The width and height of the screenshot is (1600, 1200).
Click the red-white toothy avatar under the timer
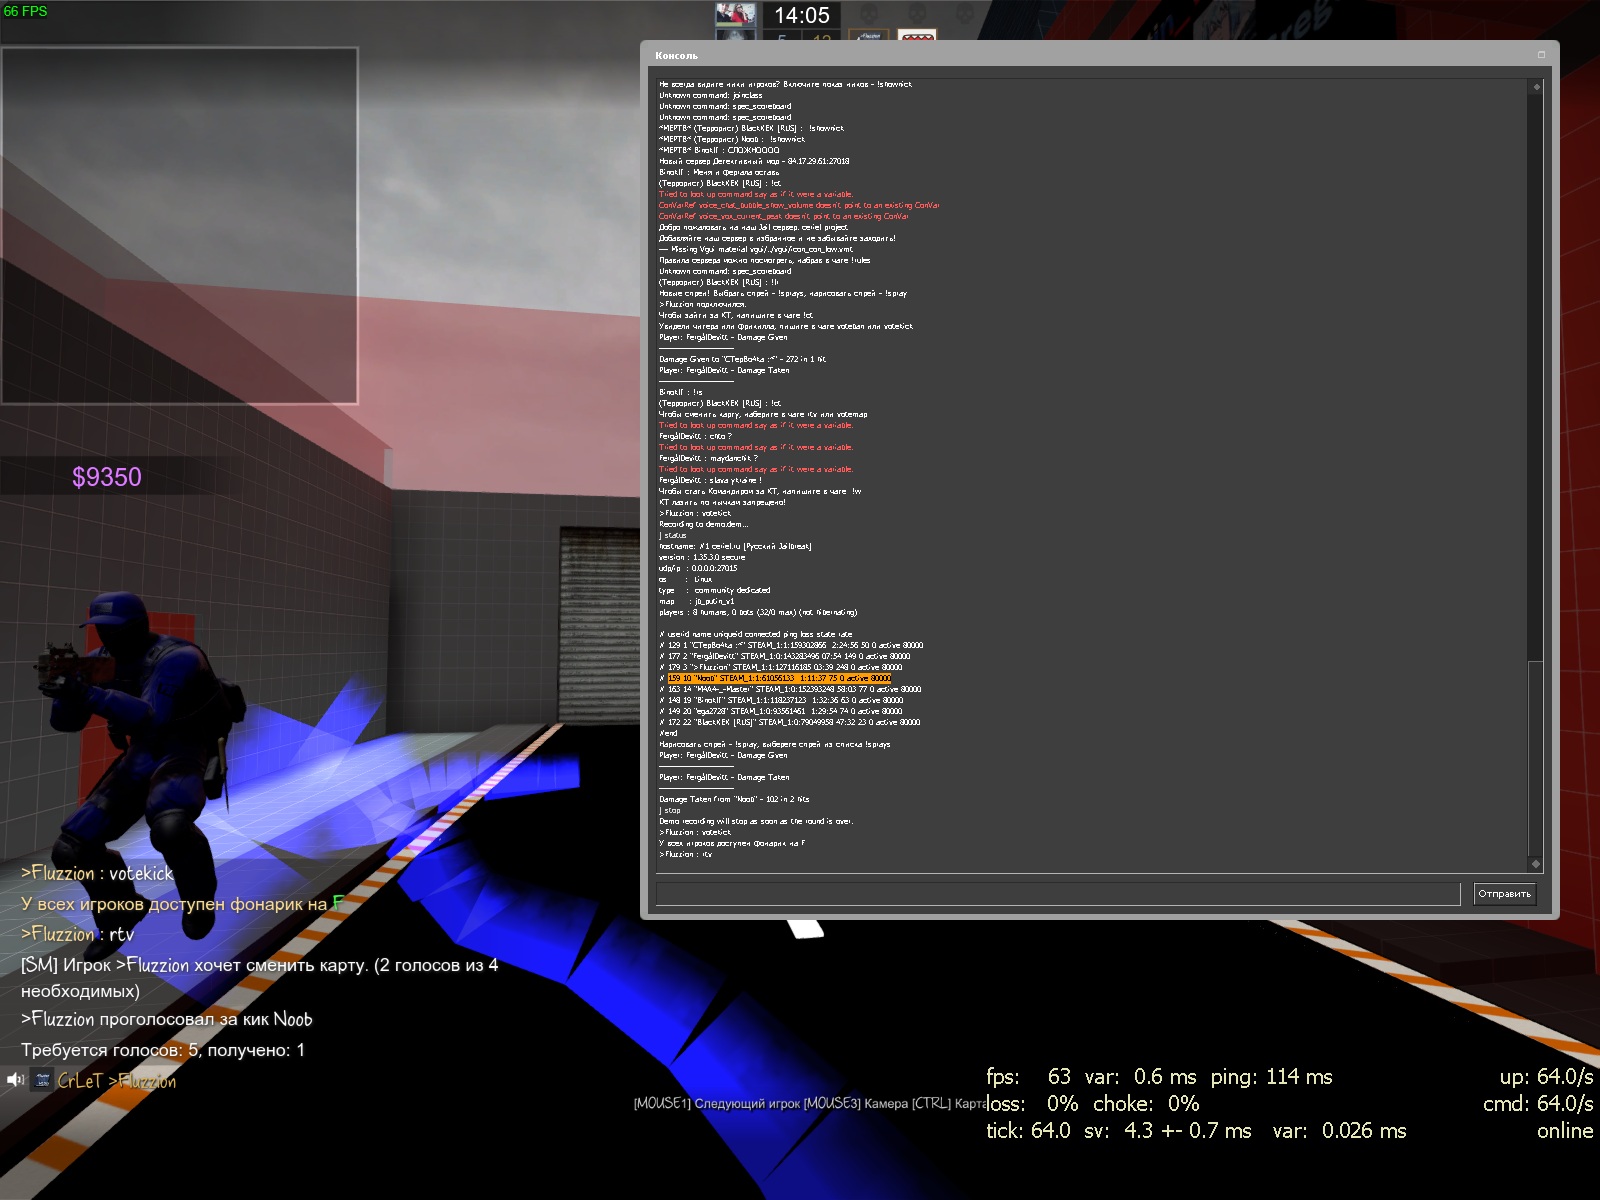coord(917,37)
